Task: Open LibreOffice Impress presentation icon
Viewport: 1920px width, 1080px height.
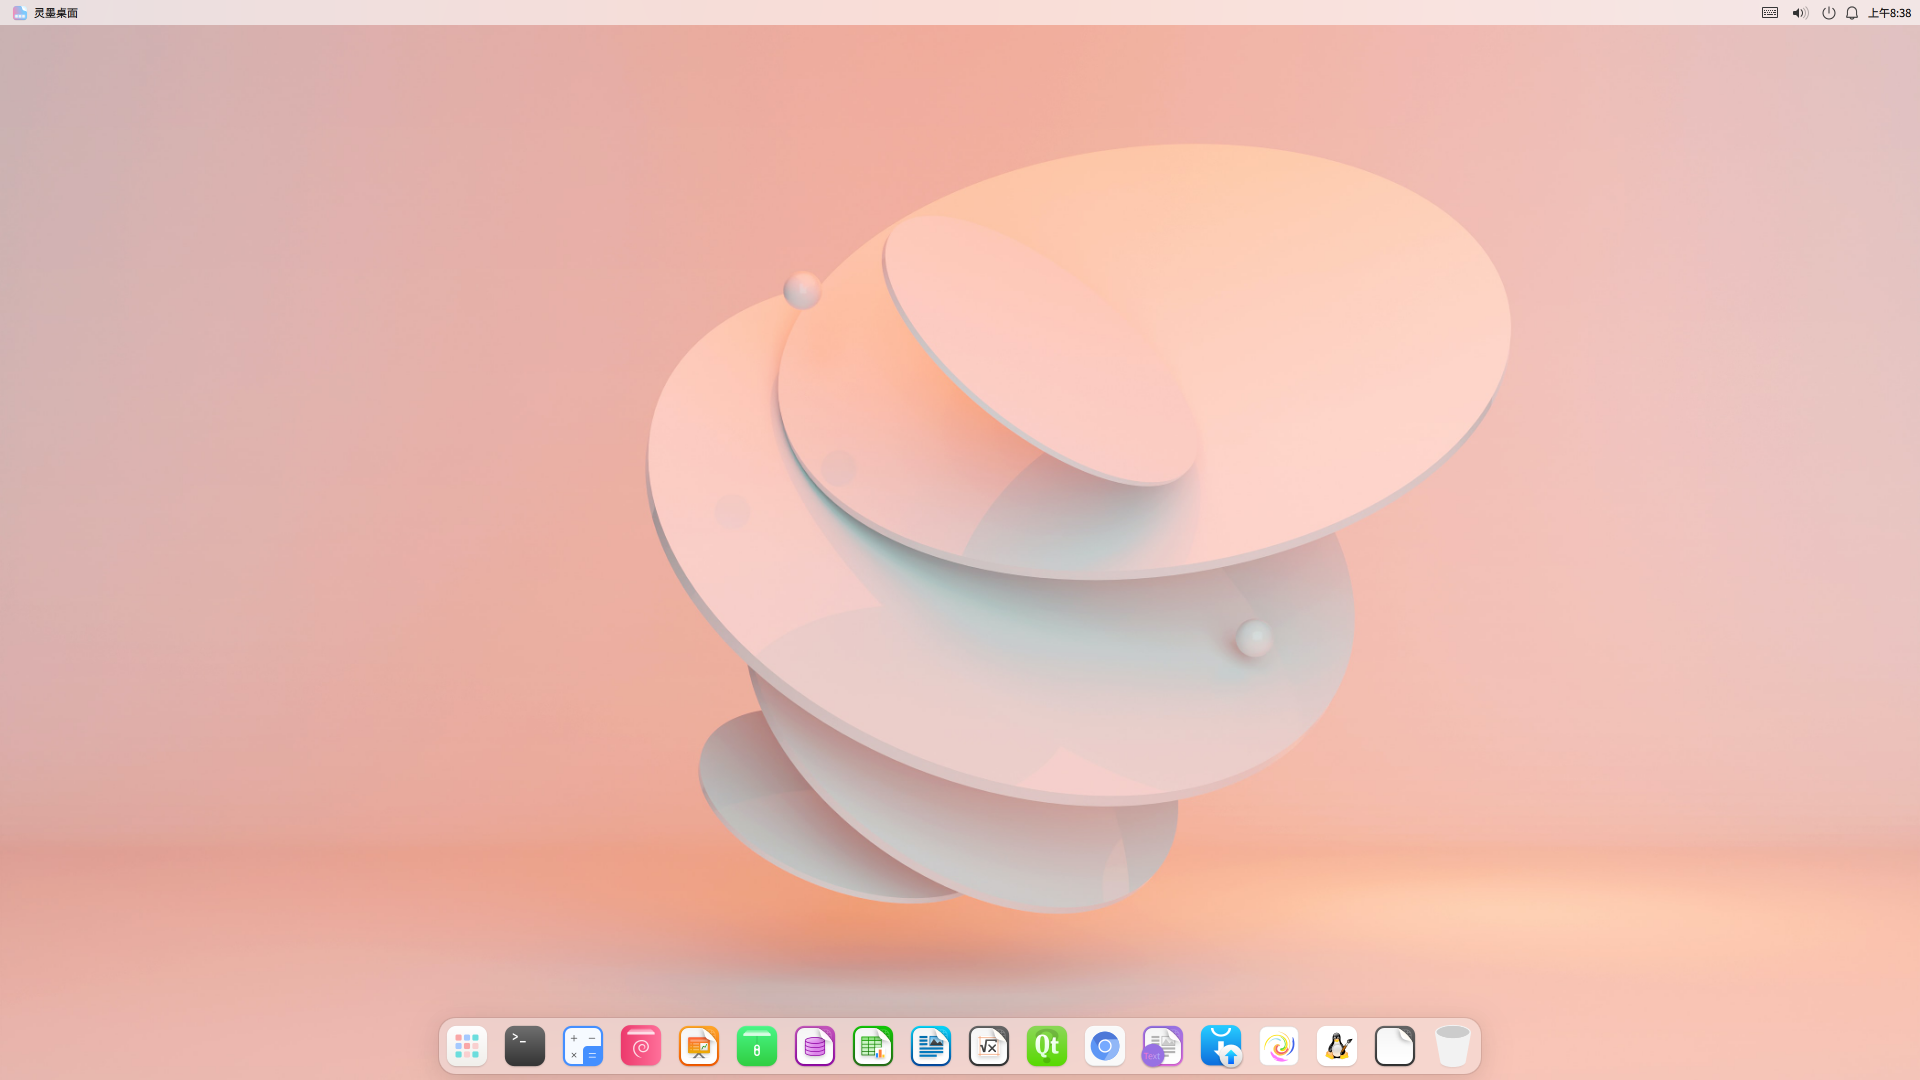Action: [x=699, y=1046]
